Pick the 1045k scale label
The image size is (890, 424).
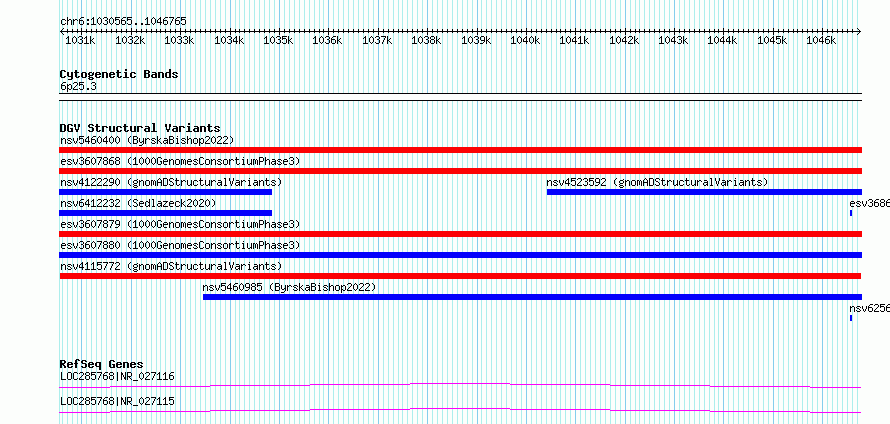(x=772, y=40)
